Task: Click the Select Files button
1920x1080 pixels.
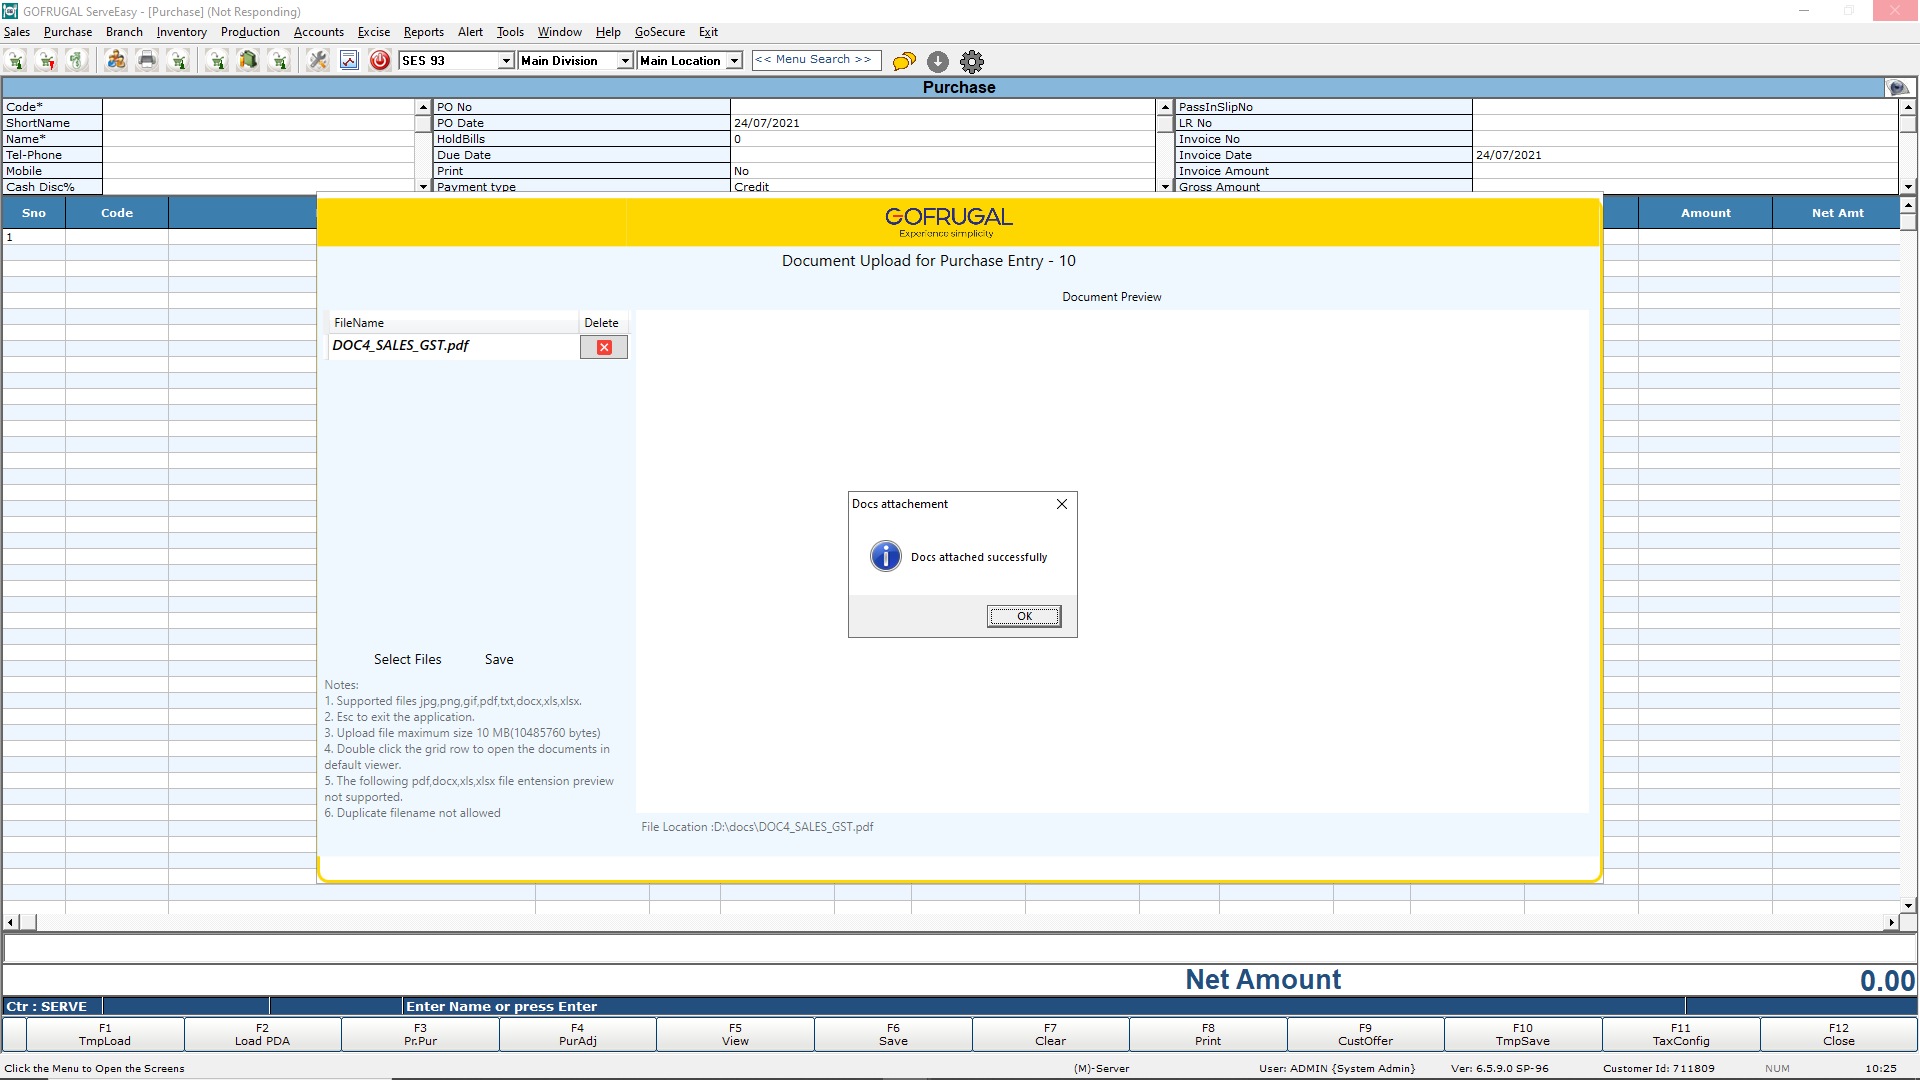Action: [407, 659]
